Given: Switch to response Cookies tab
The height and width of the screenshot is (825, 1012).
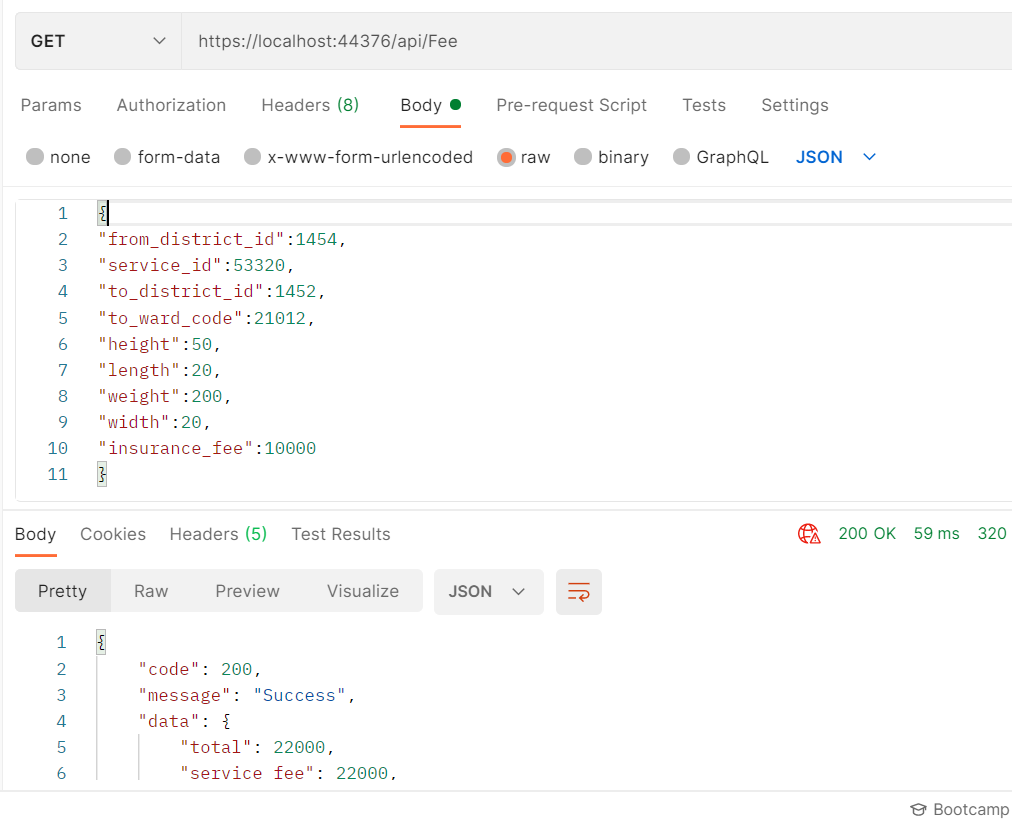Looking at the screenshot, I should point(113,534).
